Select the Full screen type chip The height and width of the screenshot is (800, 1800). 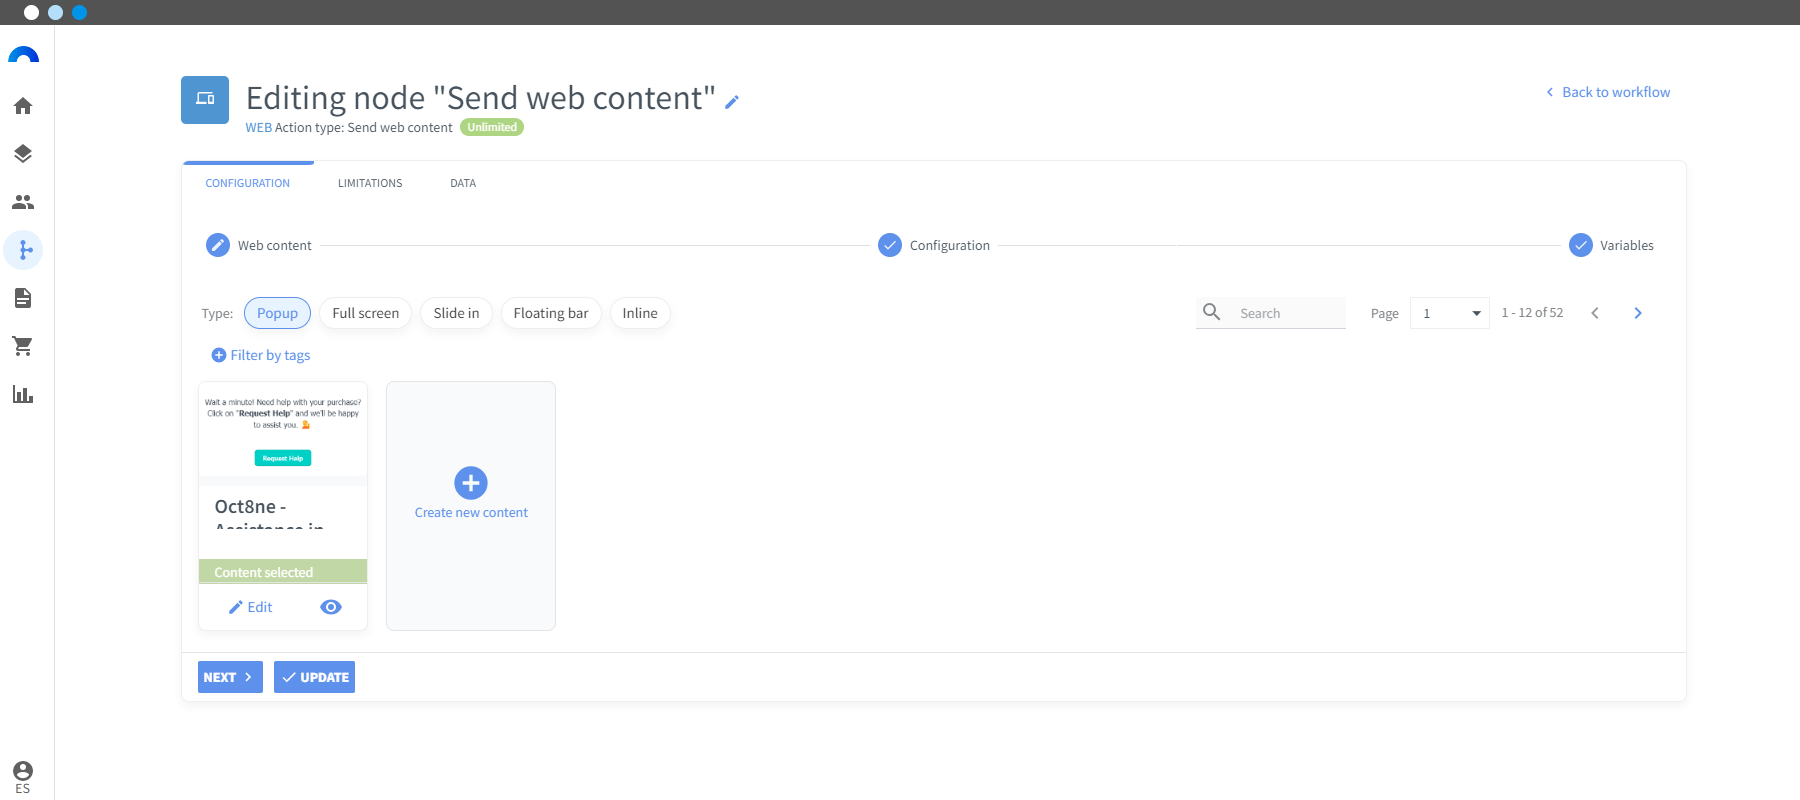pyautogui.click(x=365, y=313)
